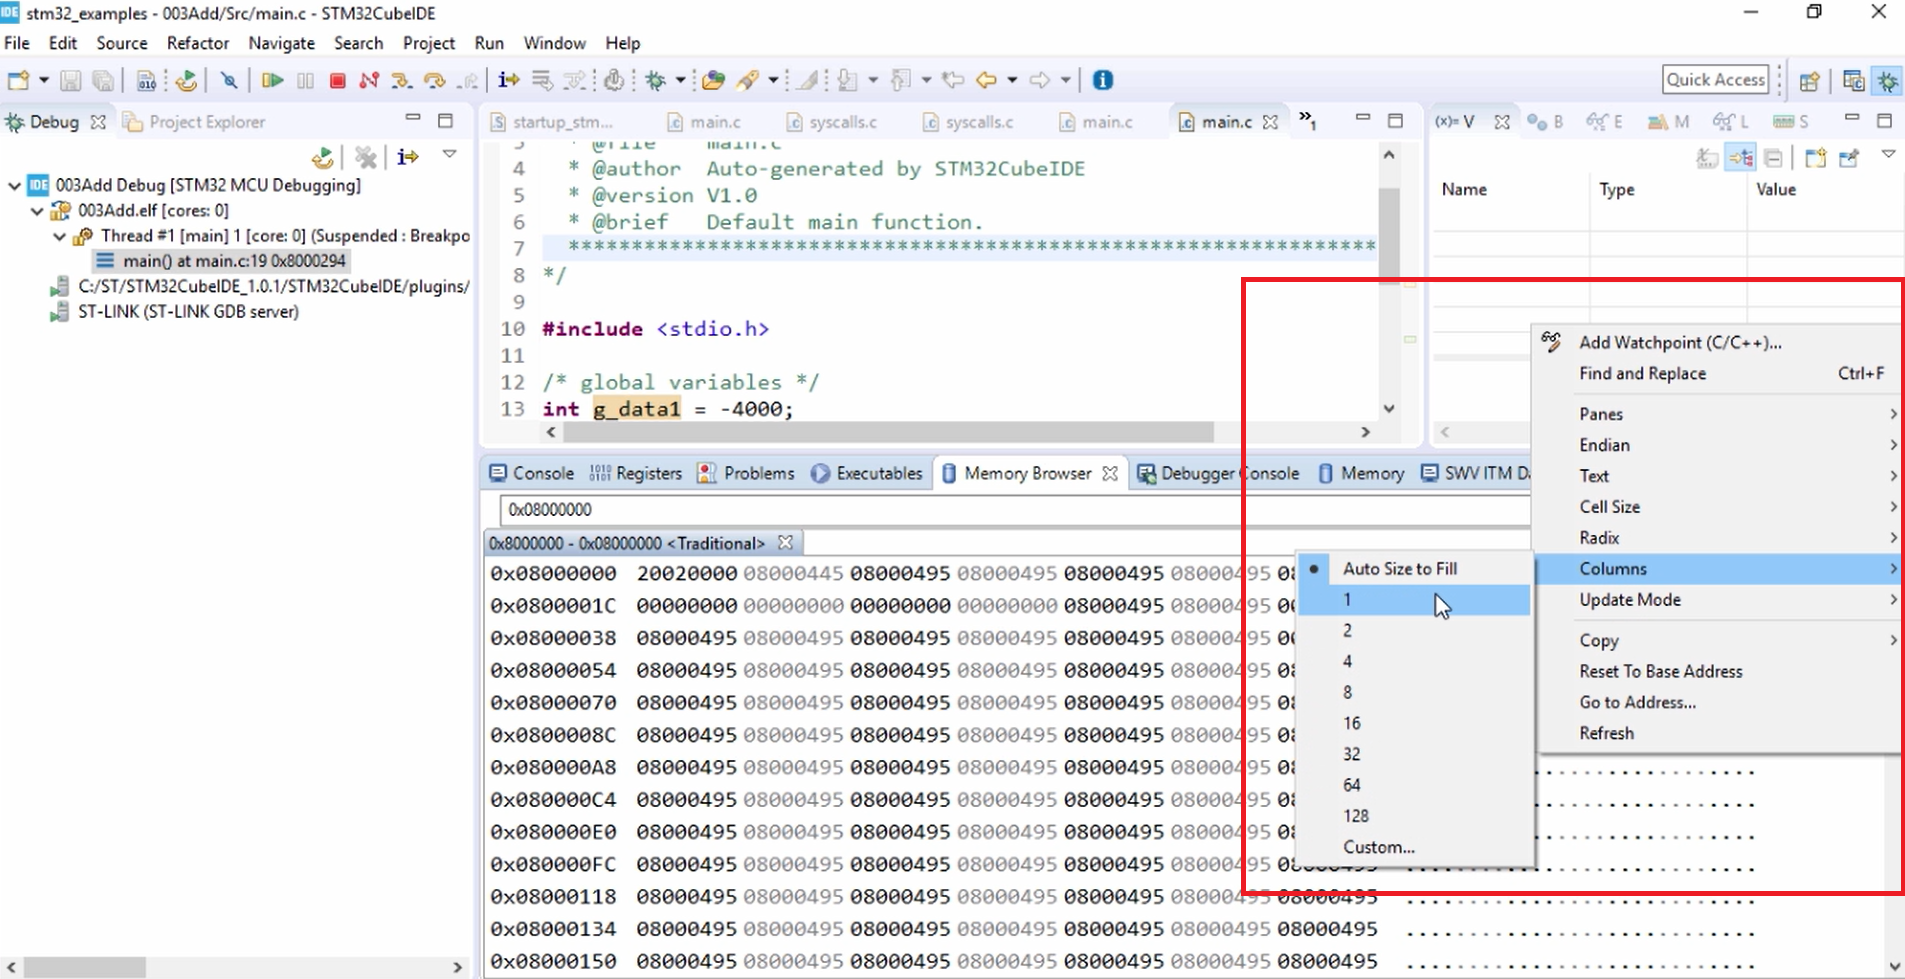This screenshot has height=979, width=1905.
Task: Select Reset To Base Address in the context menu
Action: (x=1660, y=671)
